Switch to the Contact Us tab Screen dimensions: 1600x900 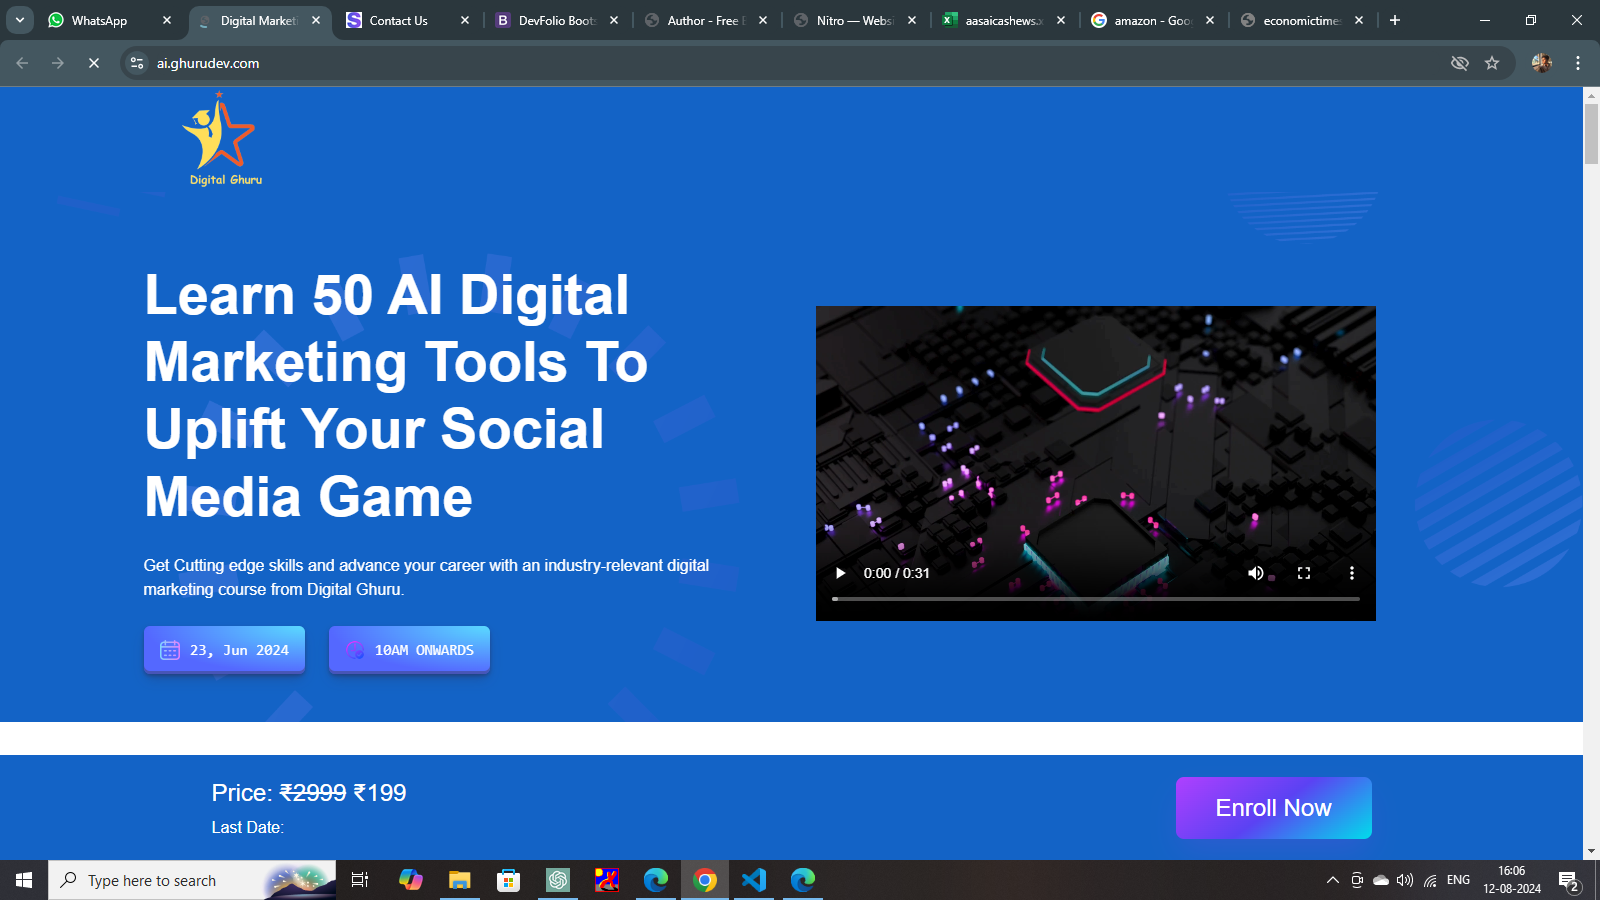click(398, 20)
